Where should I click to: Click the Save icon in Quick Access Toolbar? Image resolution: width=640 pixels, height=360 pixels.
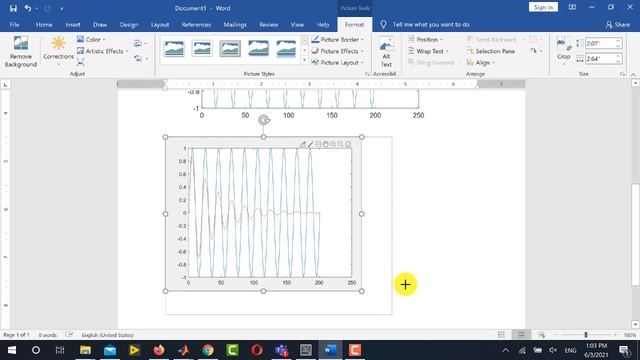click(x=13, y=8)
